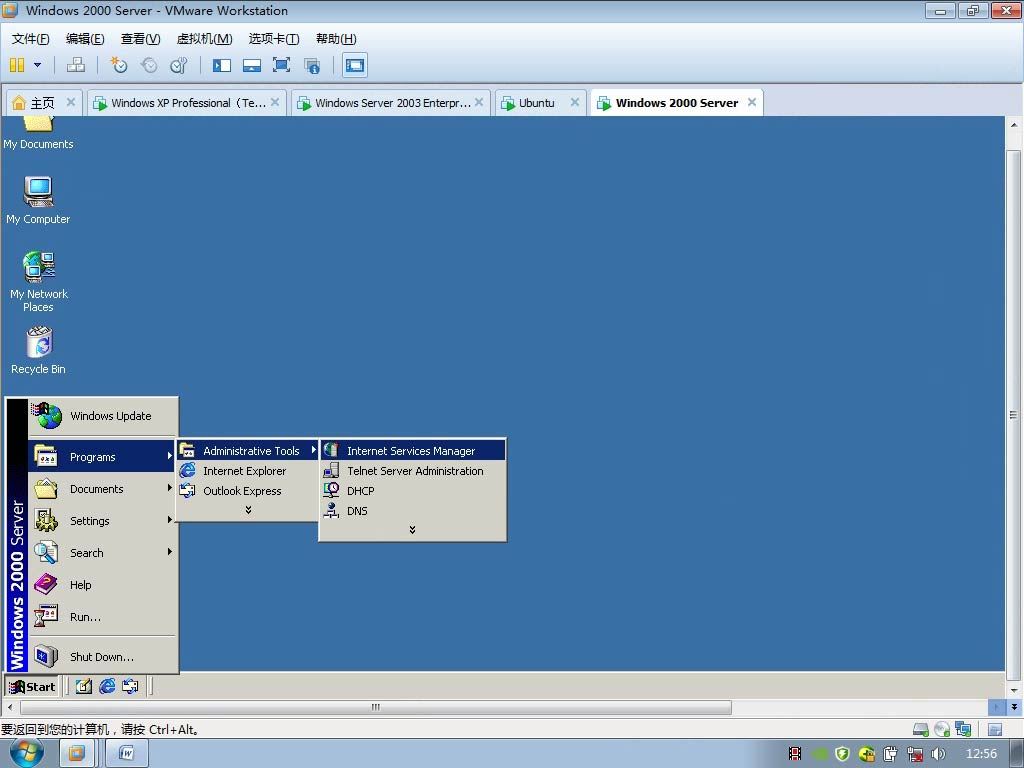Click the network adapter status icon

(x=963, y=729)
